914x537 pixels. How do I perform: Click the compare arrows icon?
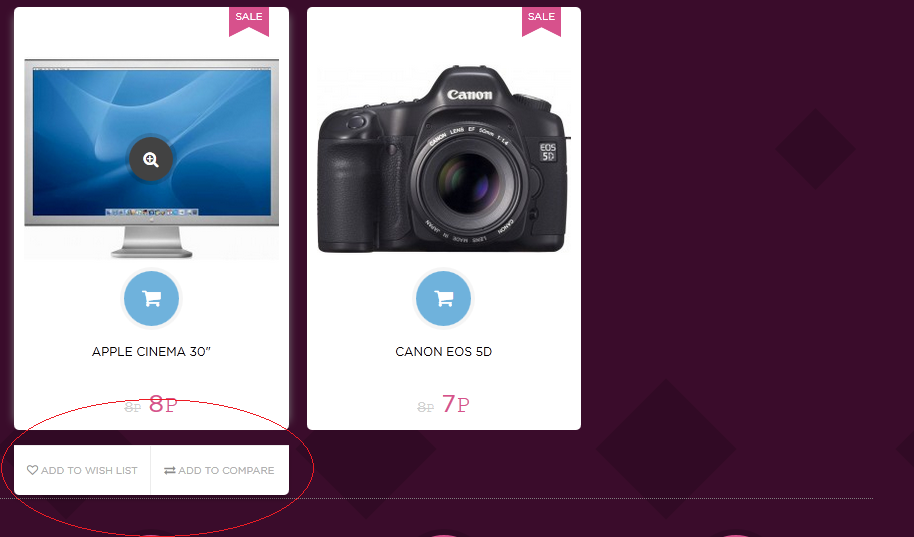tap(170, 470)
